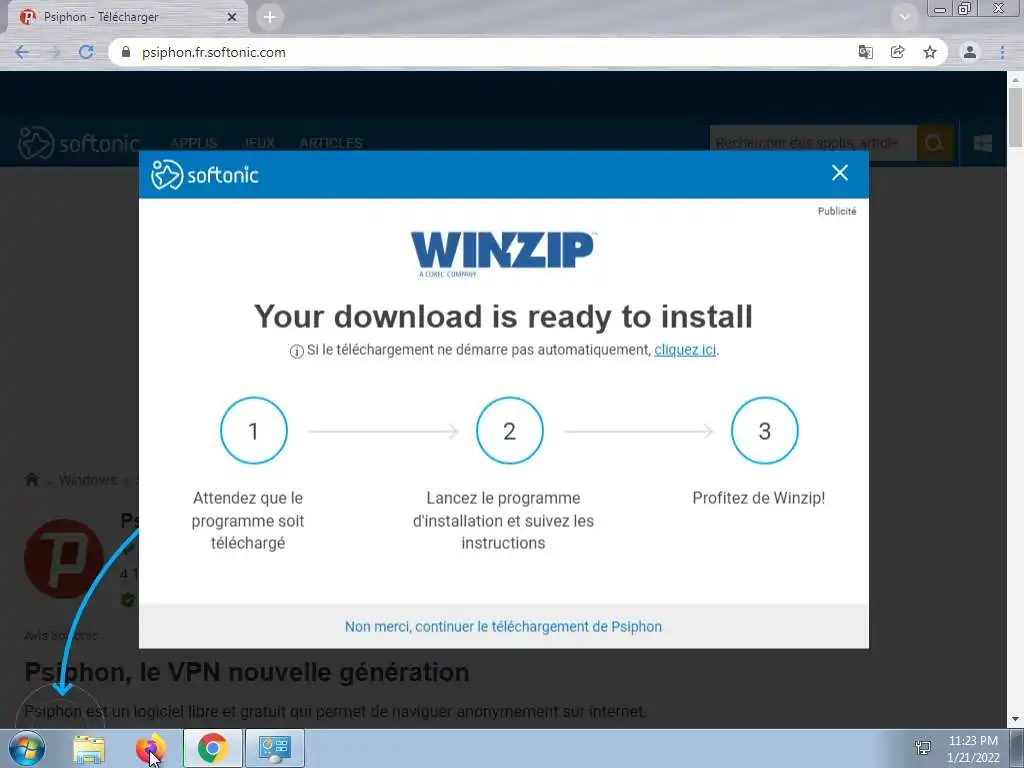
Task: Click the step 2 circle
Action: tap(509, 430)
